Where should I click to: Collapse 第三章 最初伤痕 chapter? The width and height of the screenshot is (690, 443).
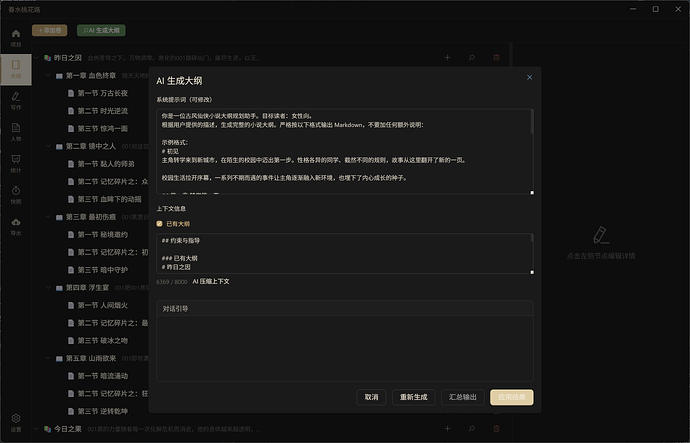pyautogui.click(x=48, y=216)
